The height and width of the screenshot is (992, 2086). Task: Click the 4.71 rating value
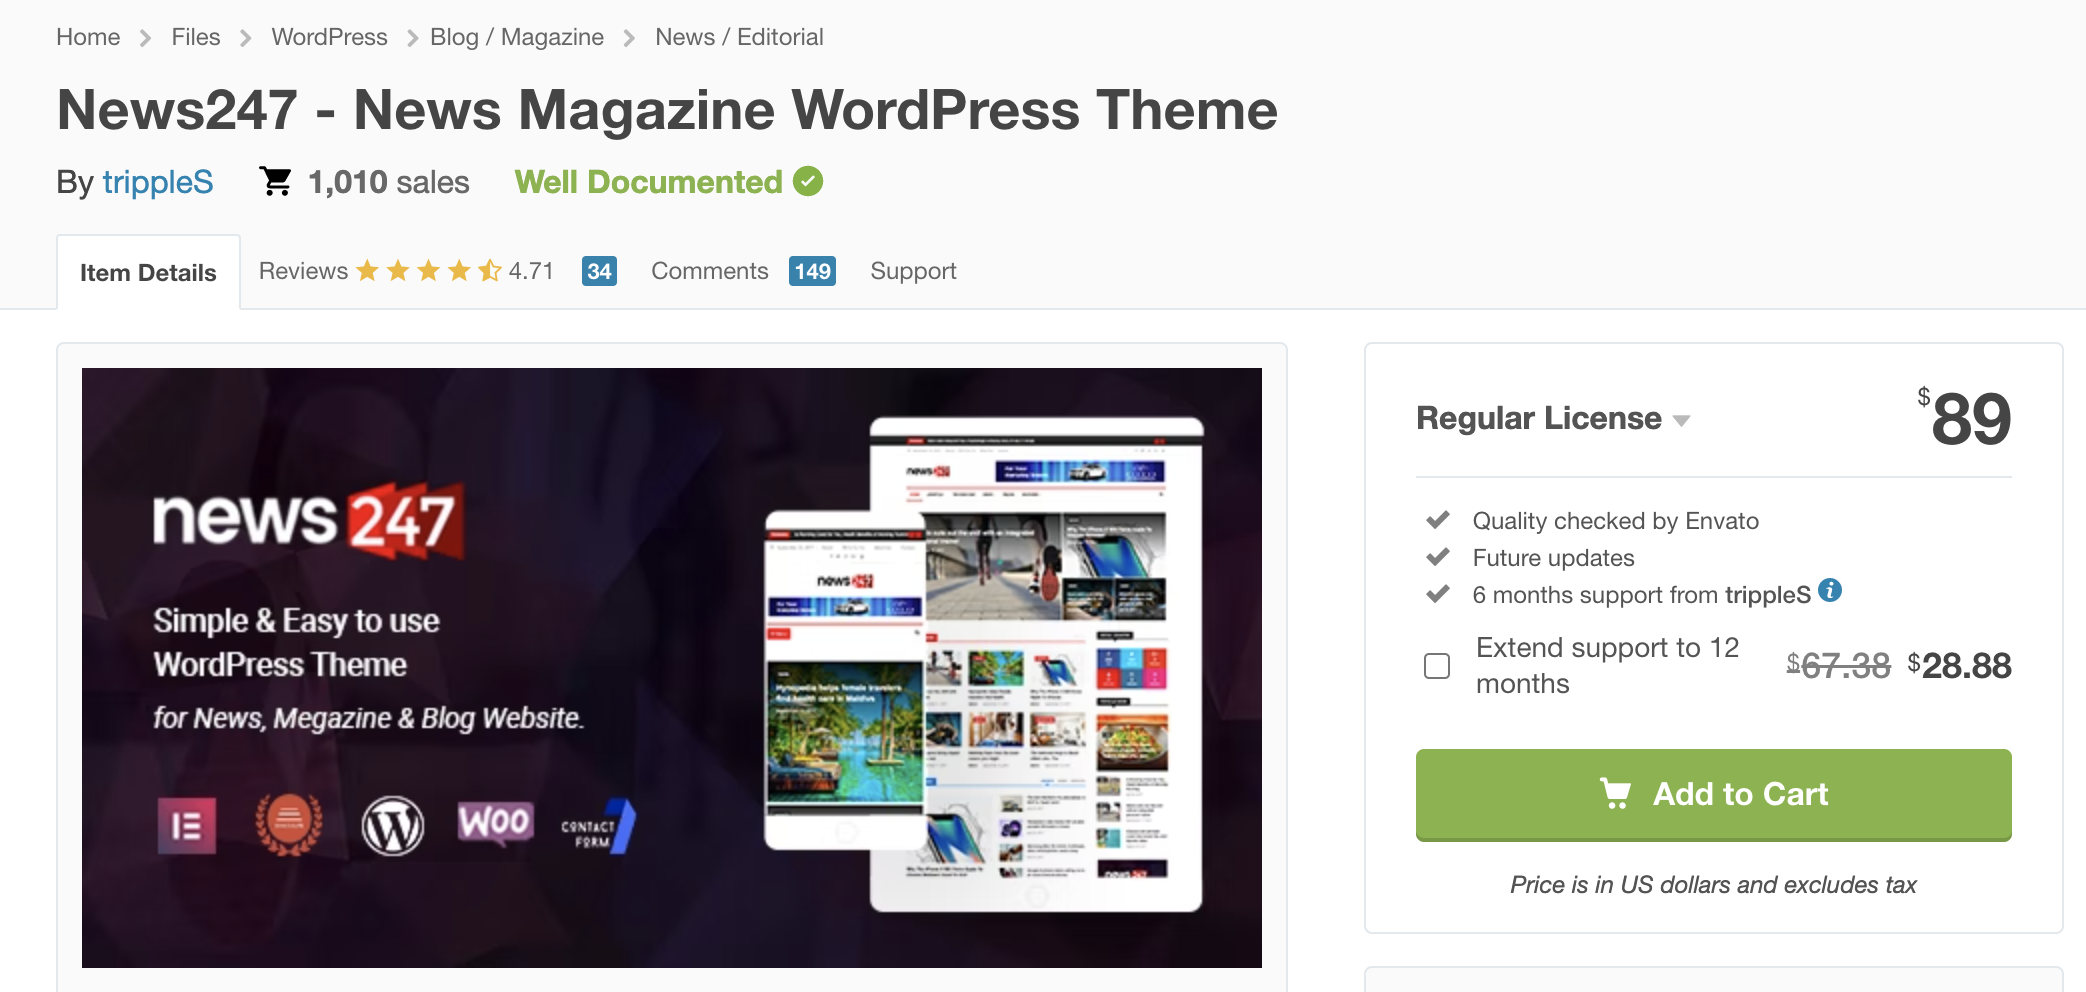click(531, 271)
